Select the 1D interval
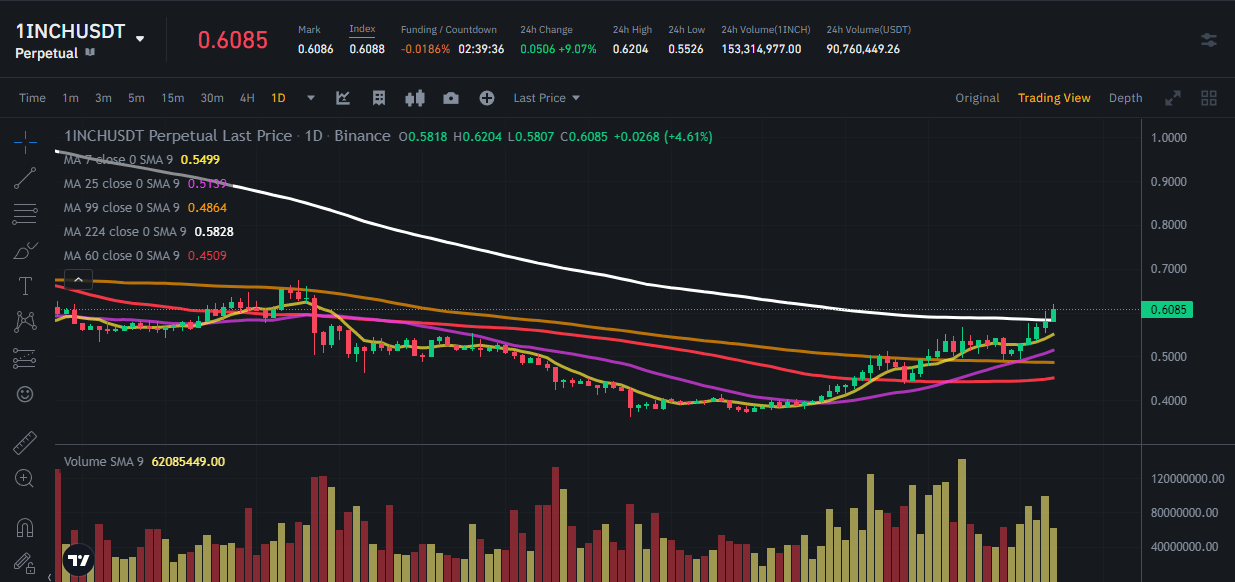 [278, 98]
